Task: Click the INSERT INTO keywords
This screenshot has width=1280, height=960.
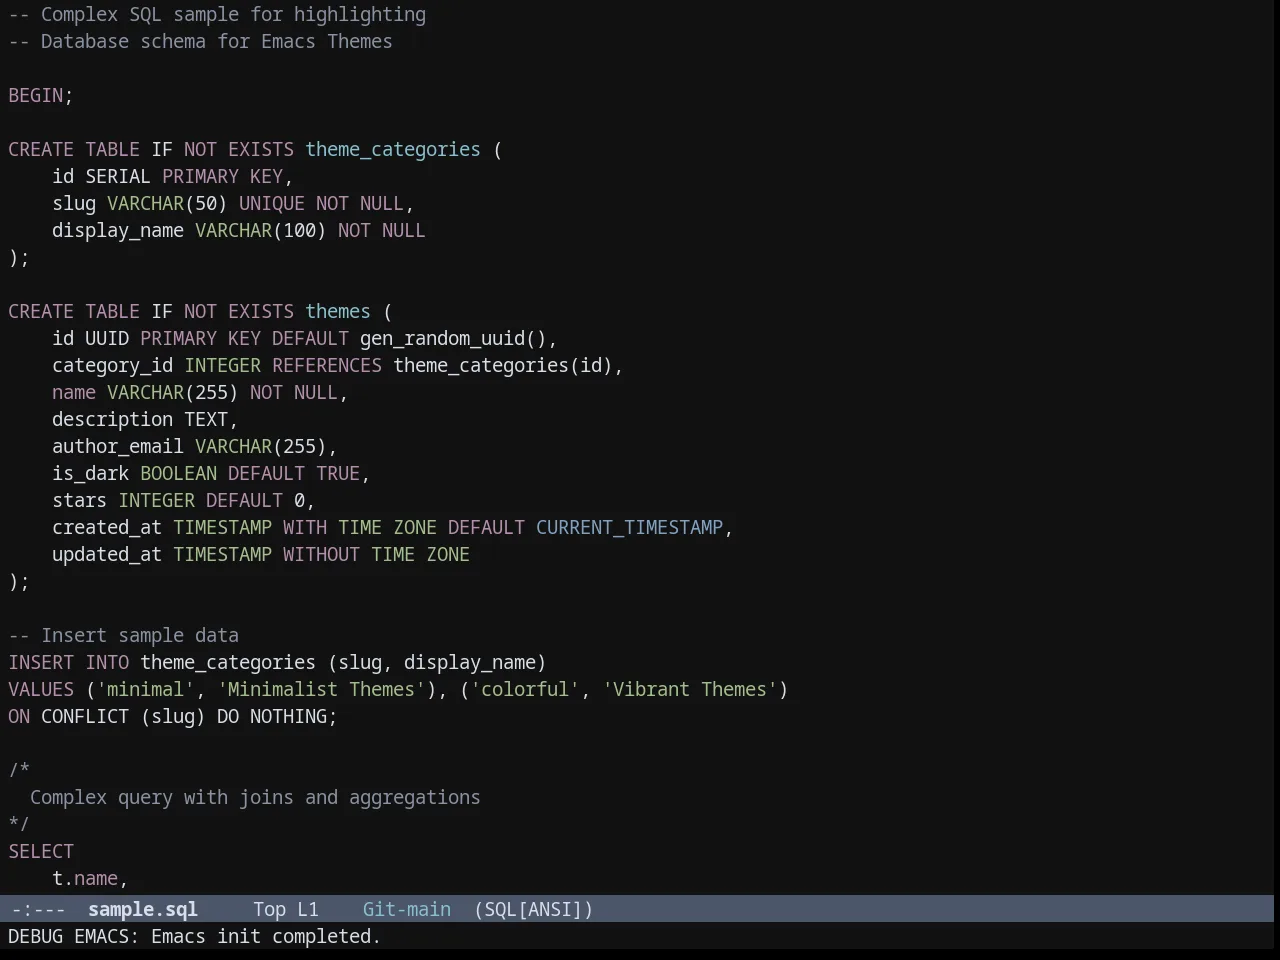Action: tap(69, 663)
